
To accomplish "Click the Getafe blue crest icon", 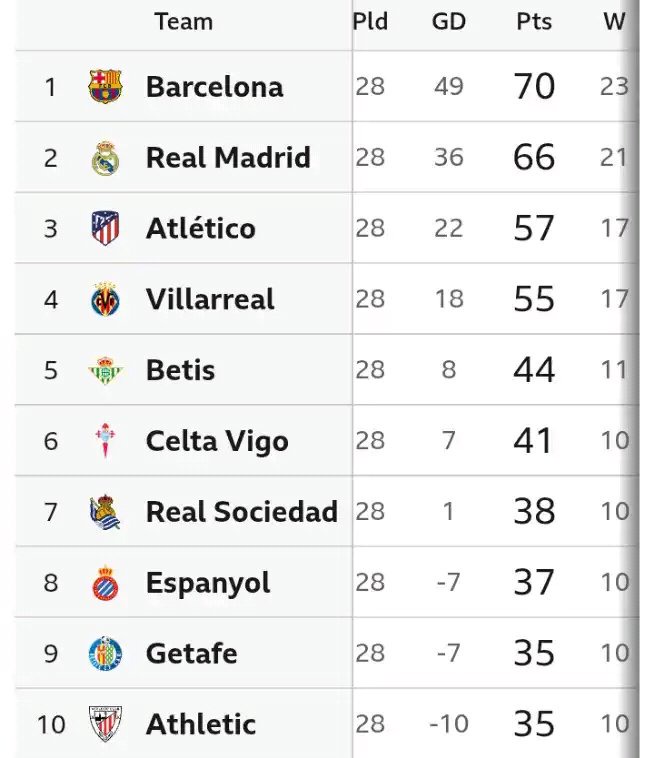I will coord(105,654).
